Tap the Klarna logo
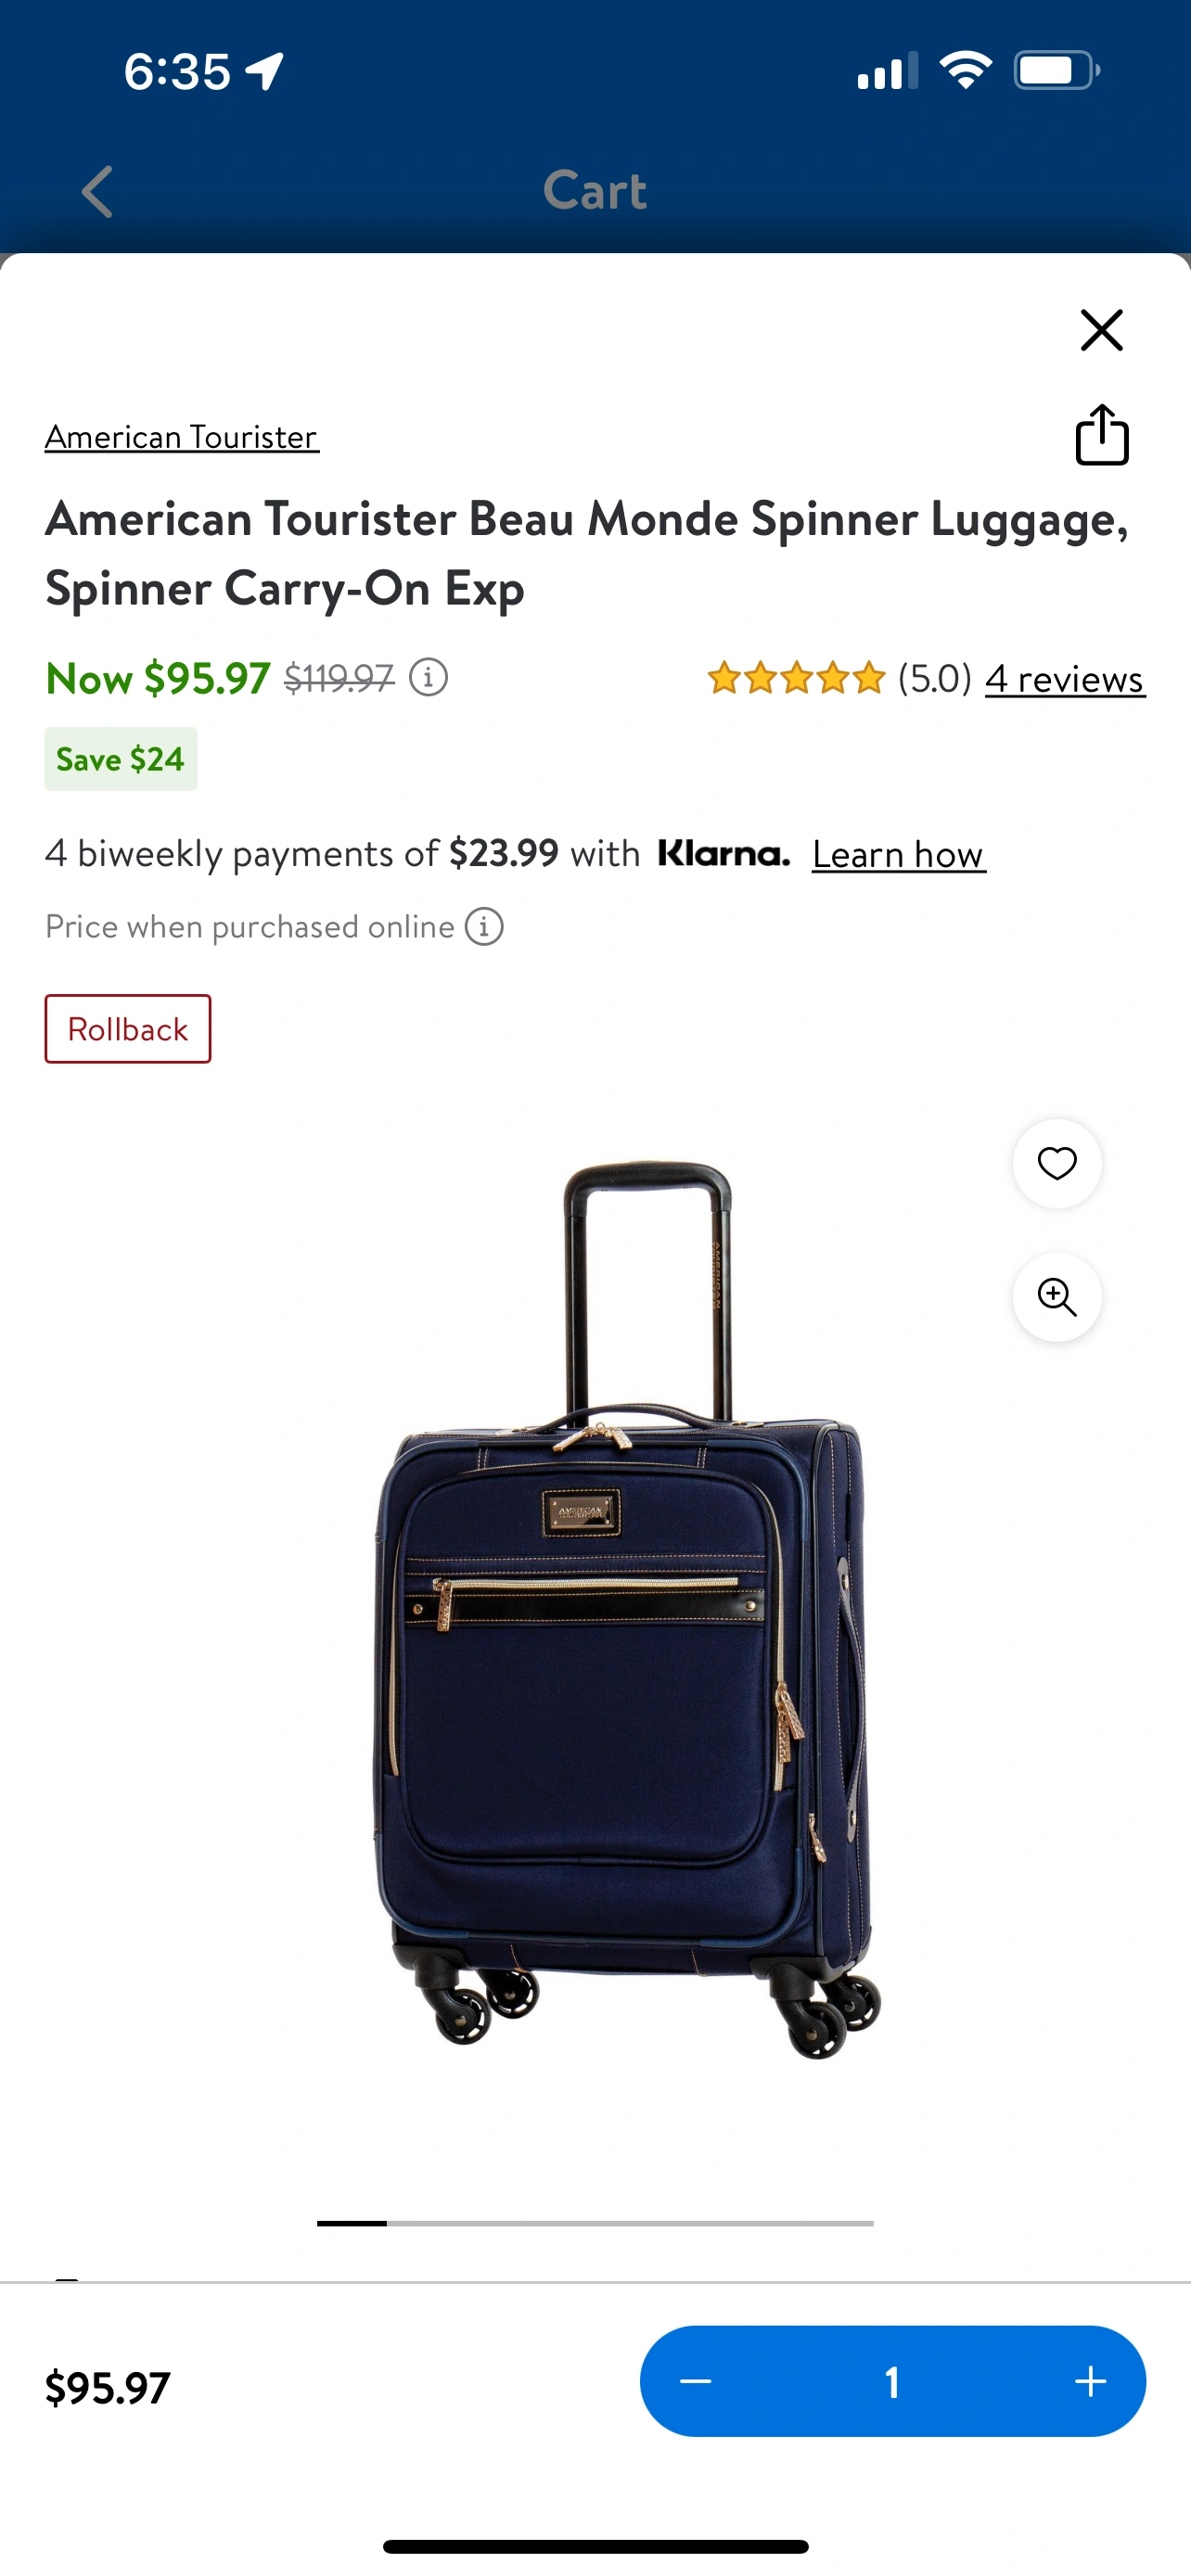1191x2576 pixels. click(x=724, y=853)
